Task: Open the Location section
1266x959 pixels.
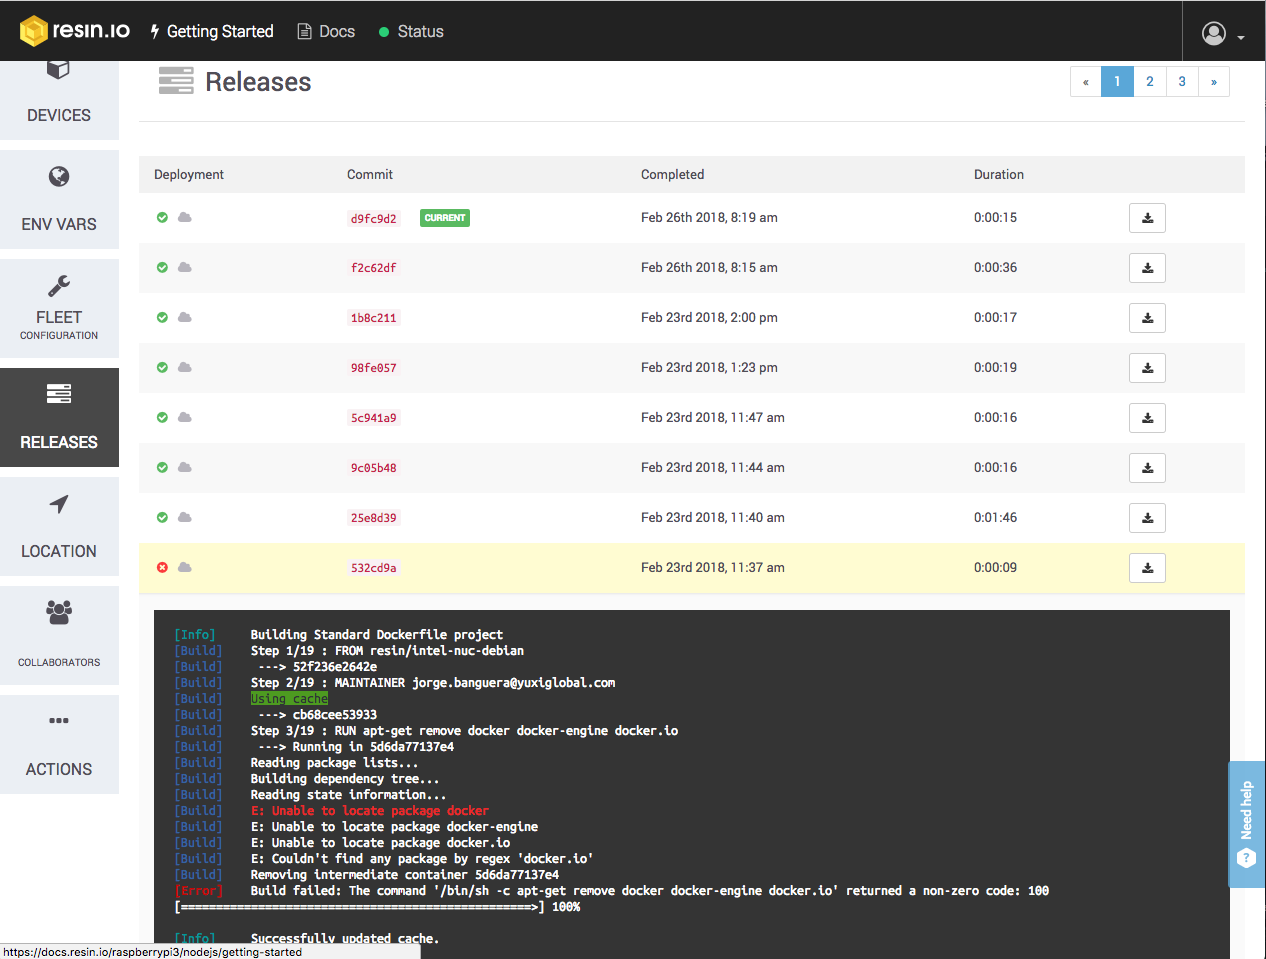Action: (x=59, y=526)
